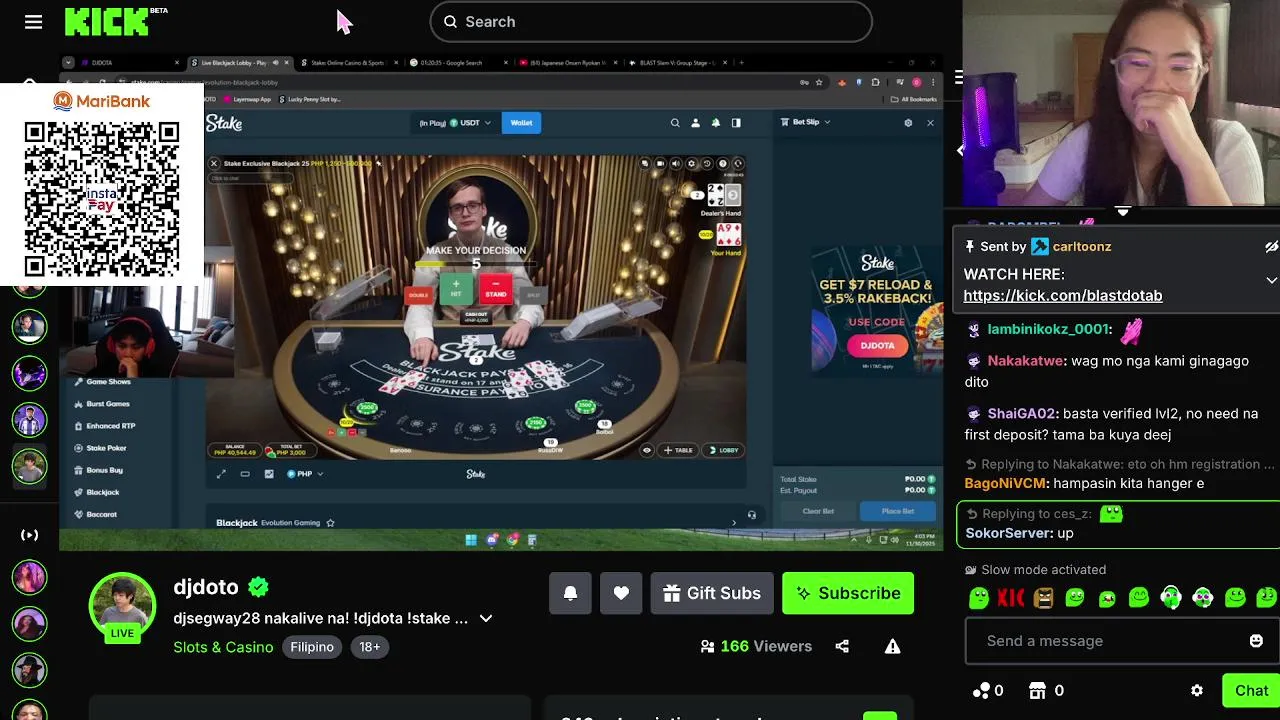
Task: Subscribe to djdoto channel
Action: pos(848,593)
